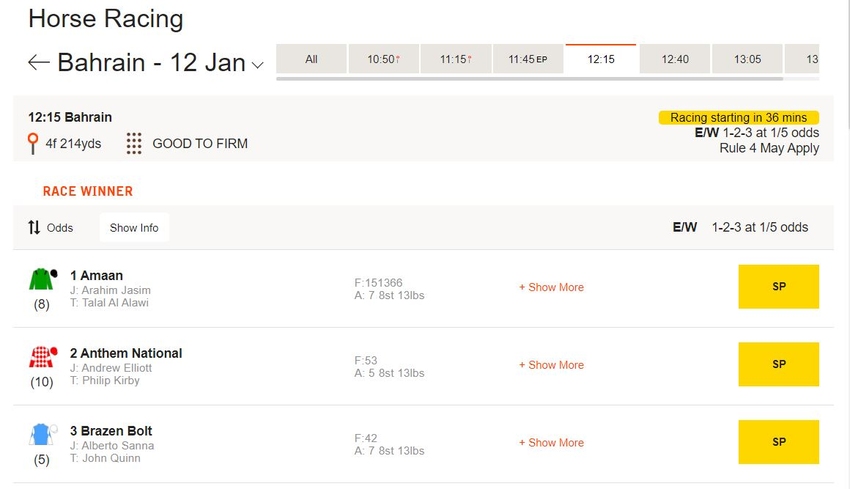
Task: Click Brazen Bolt's blue jockey silk icon
Action: tap(42, 434)
